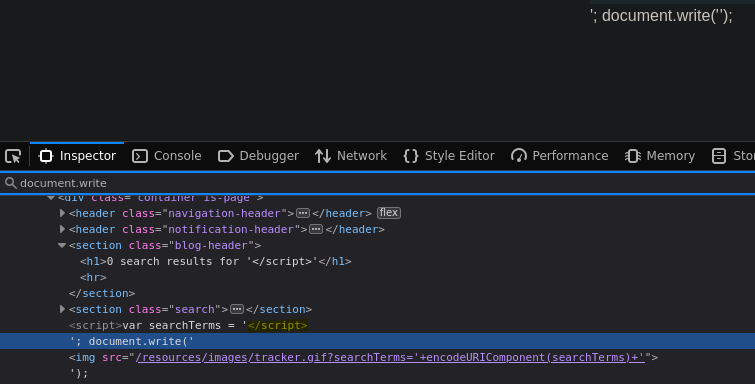This screenshot has width=755, height=384.
Task: Show notification-header children via ellipsis badge
Action: point(316,229)
